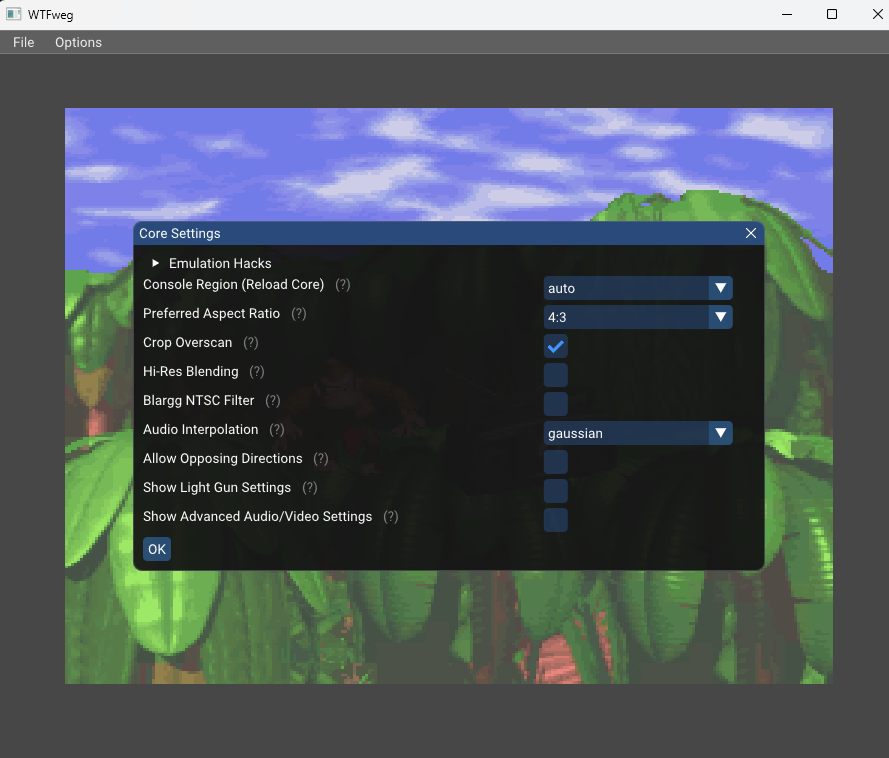This screenshot has width=889, height=758.
Task: Open the Console Region dropdown set to auto
Action: coord(638,289)
